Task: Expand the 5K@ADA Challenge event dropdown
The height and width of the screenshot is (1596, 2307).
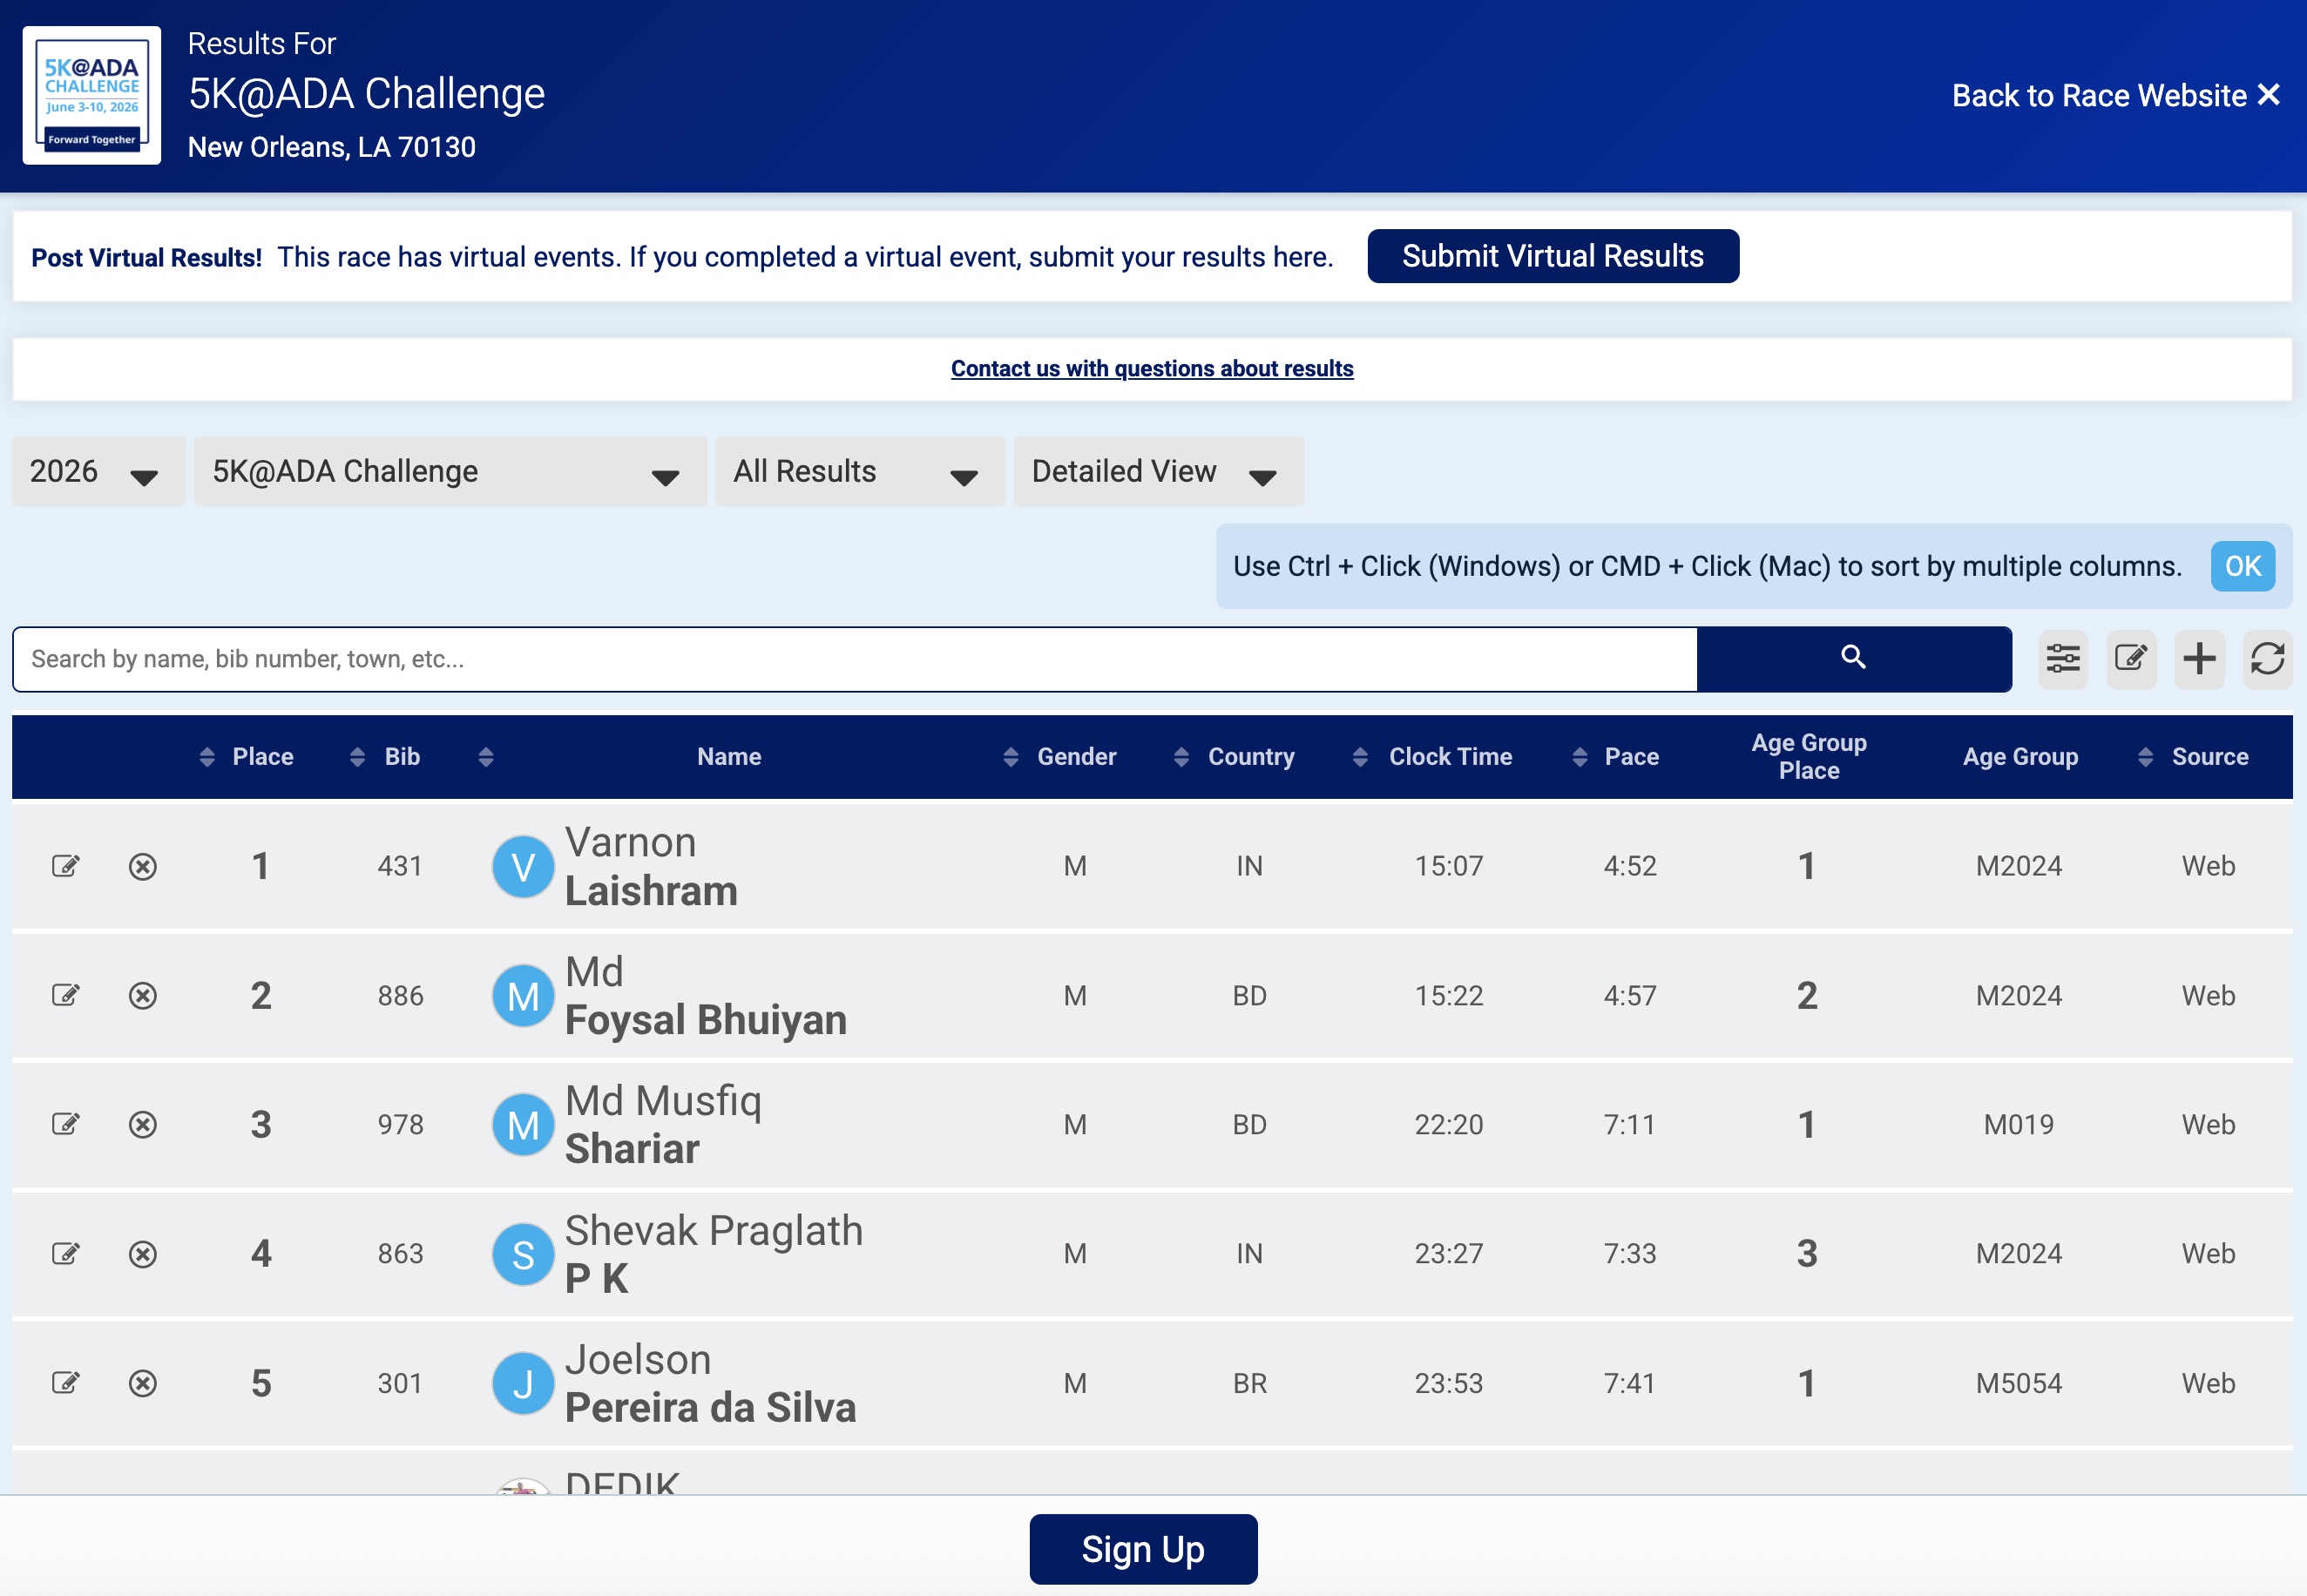Action: pos(449,472)
